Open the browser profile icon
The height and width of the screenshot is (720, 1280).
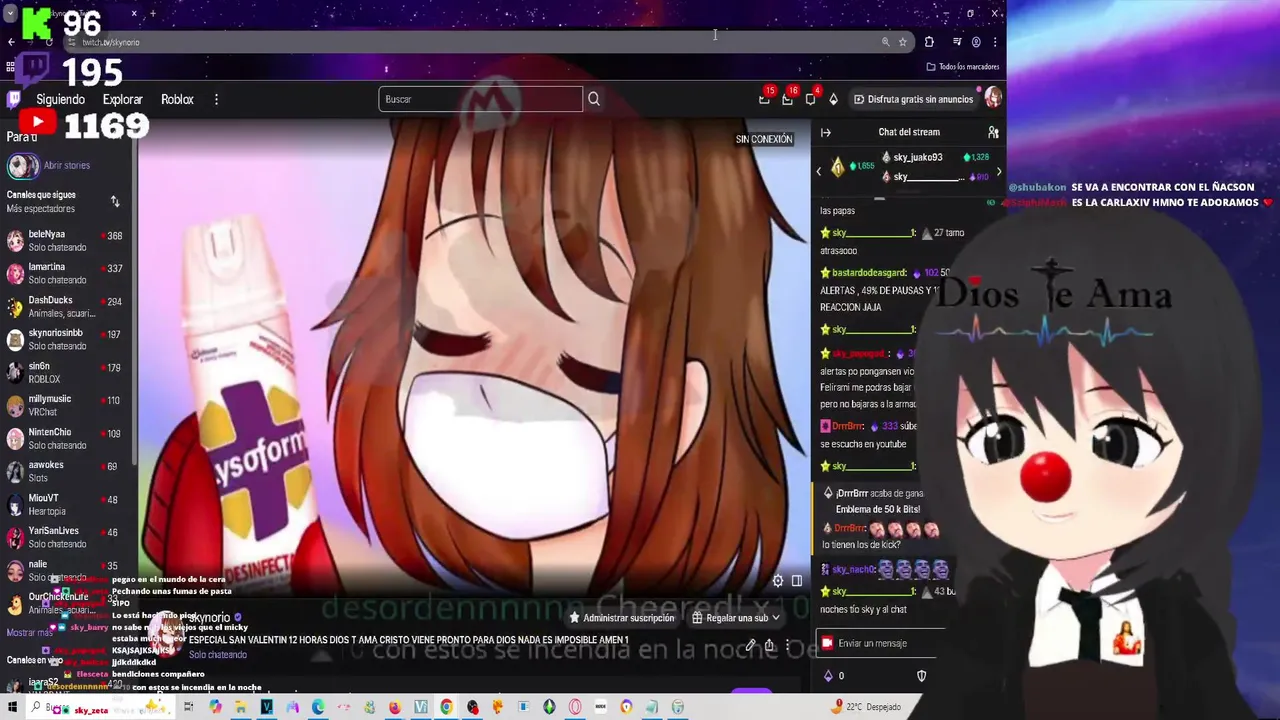pos(976,42)
